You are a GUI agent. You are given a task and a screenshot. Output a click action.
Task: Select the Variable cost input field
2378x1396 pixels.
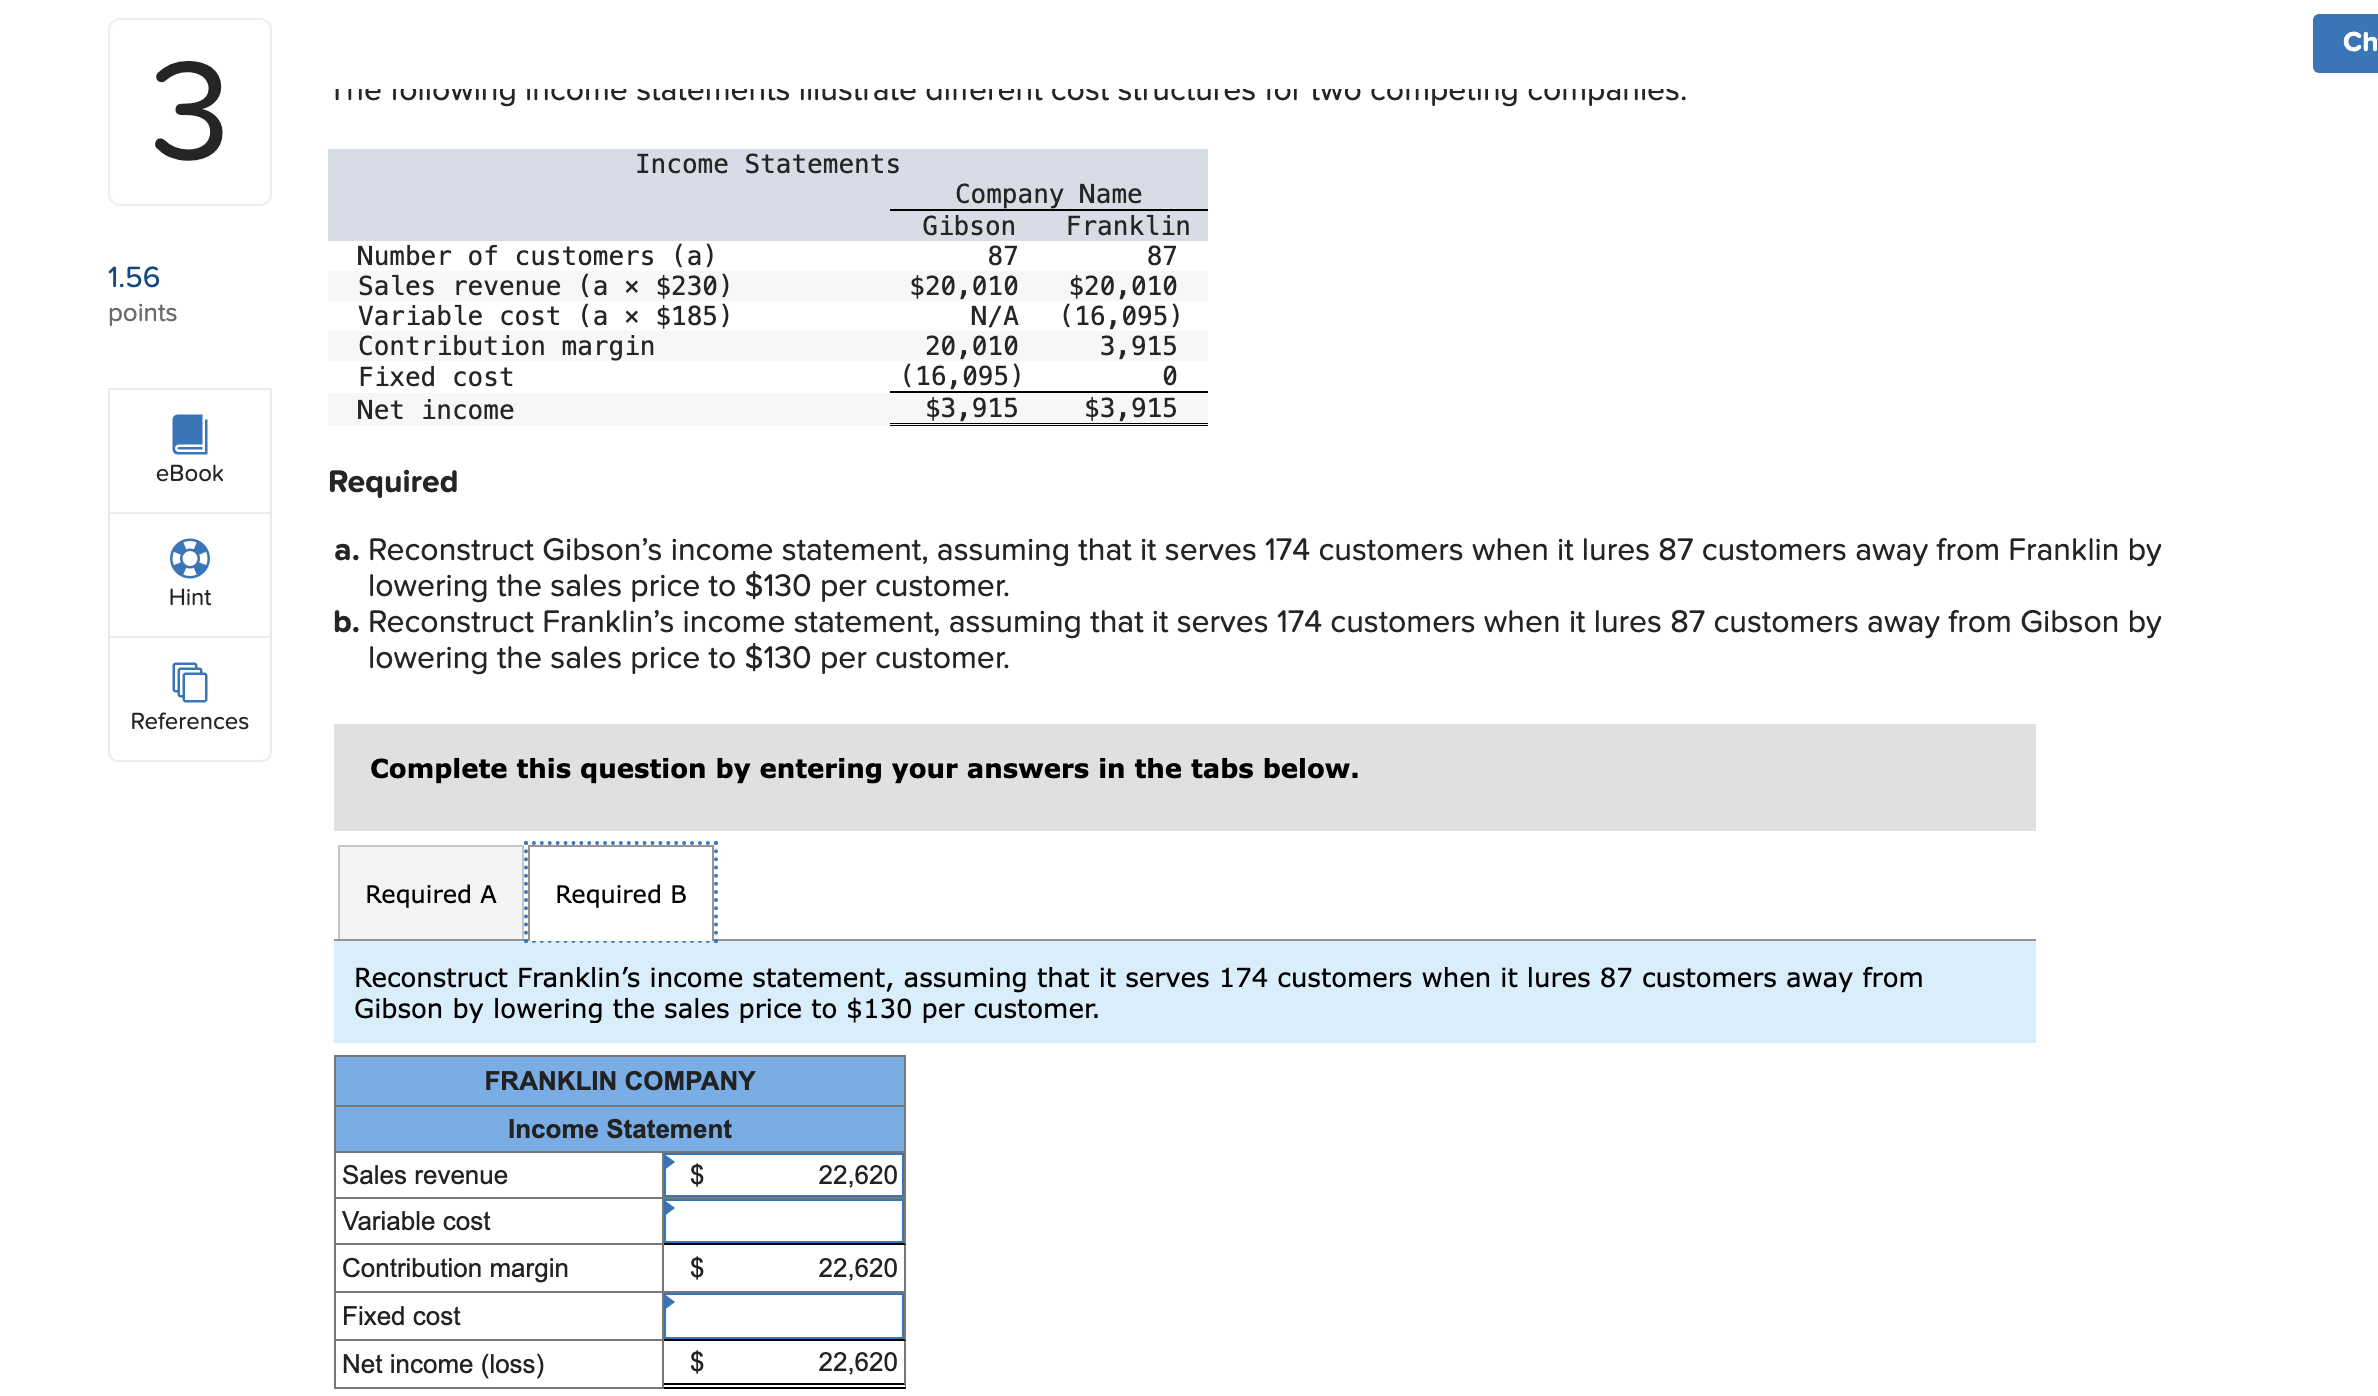pos(783,1220)
